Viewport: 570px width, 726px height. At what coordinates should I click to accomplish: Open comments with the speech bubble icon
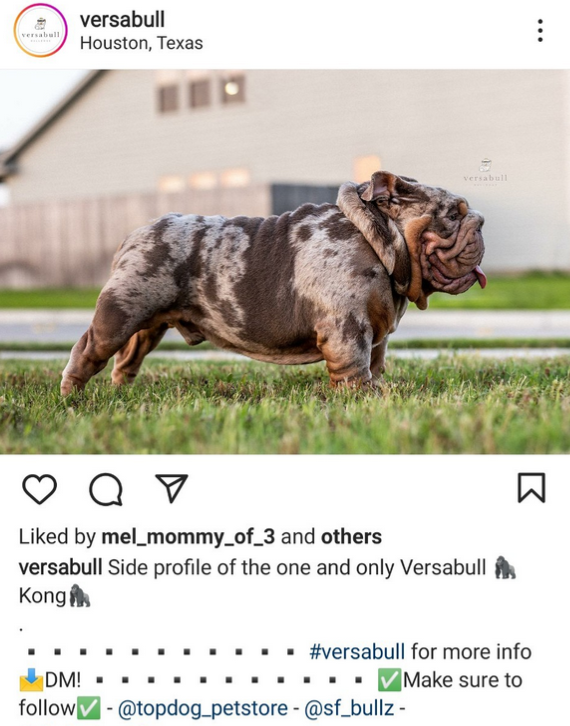pyautogui.click(x=106, y=489)
